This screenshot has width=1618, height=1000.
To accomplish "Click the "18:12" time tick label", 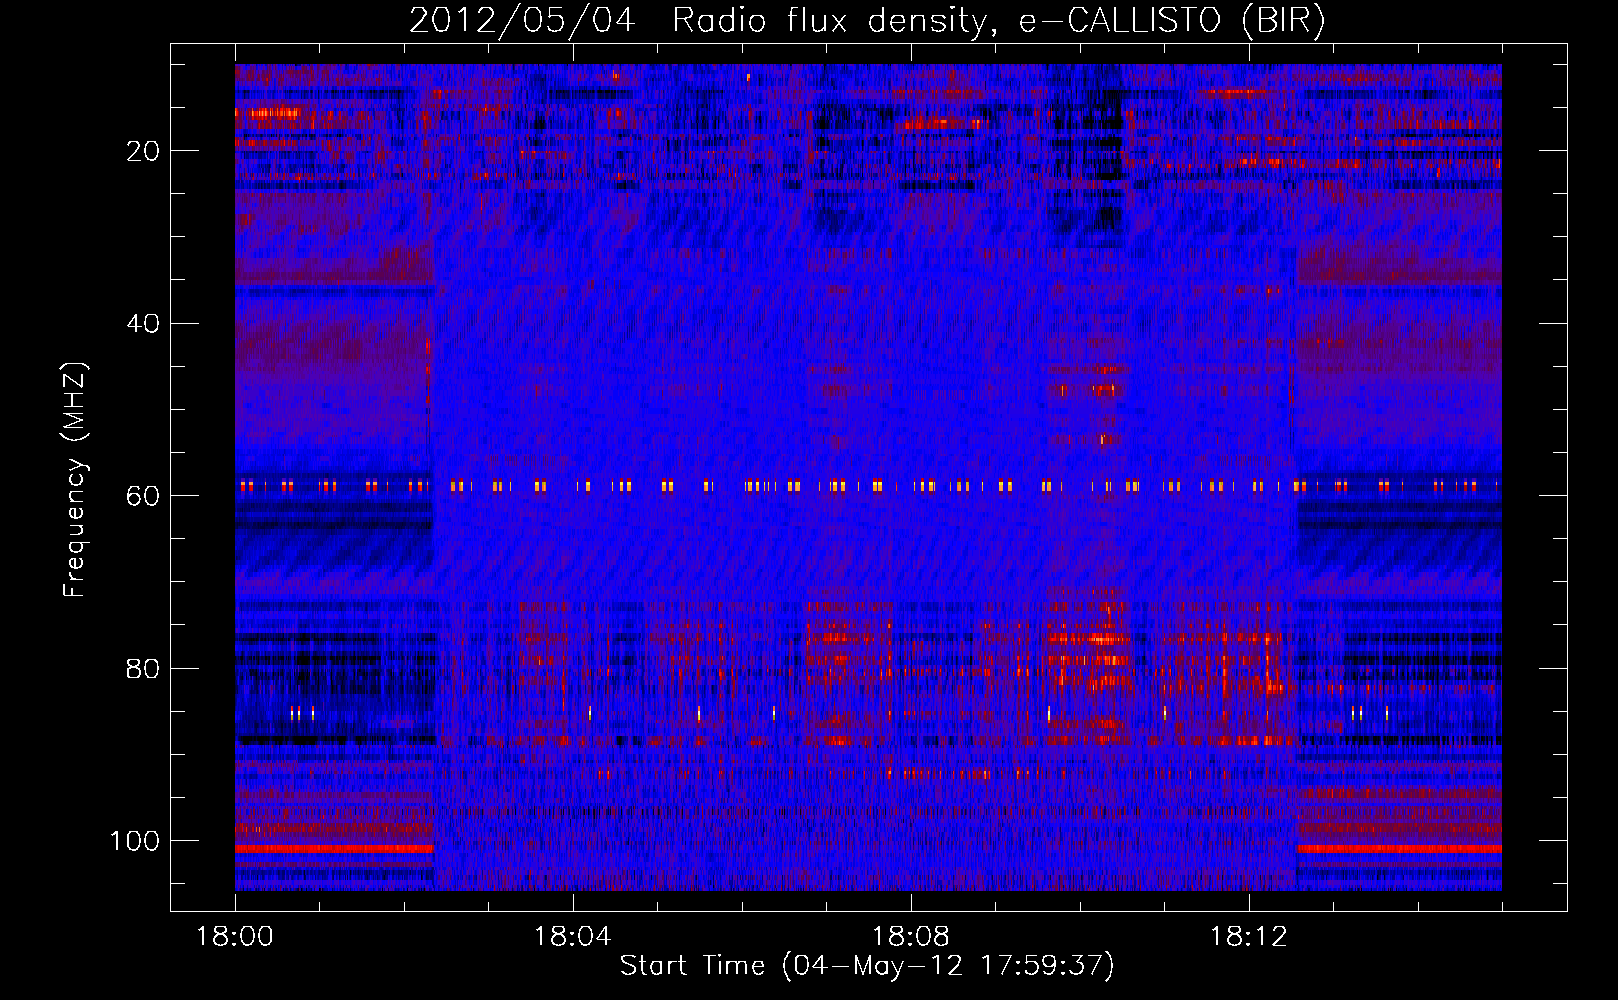I will [x=1248, y=937].
